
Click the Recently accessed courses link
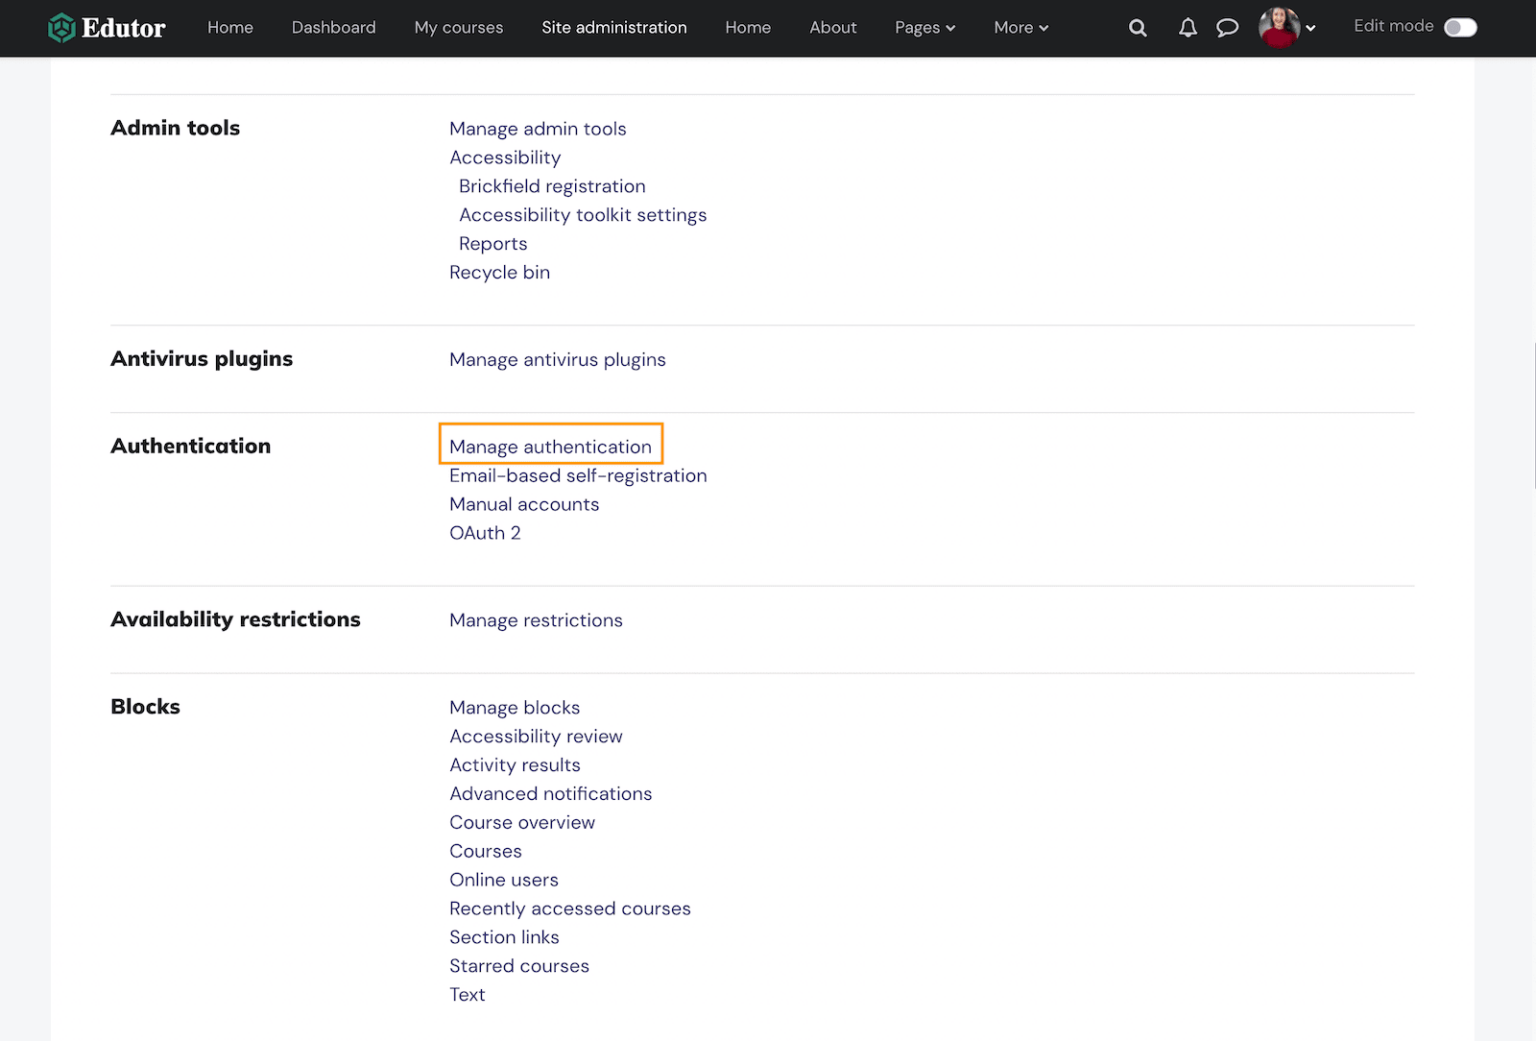(x=570, y=908)
